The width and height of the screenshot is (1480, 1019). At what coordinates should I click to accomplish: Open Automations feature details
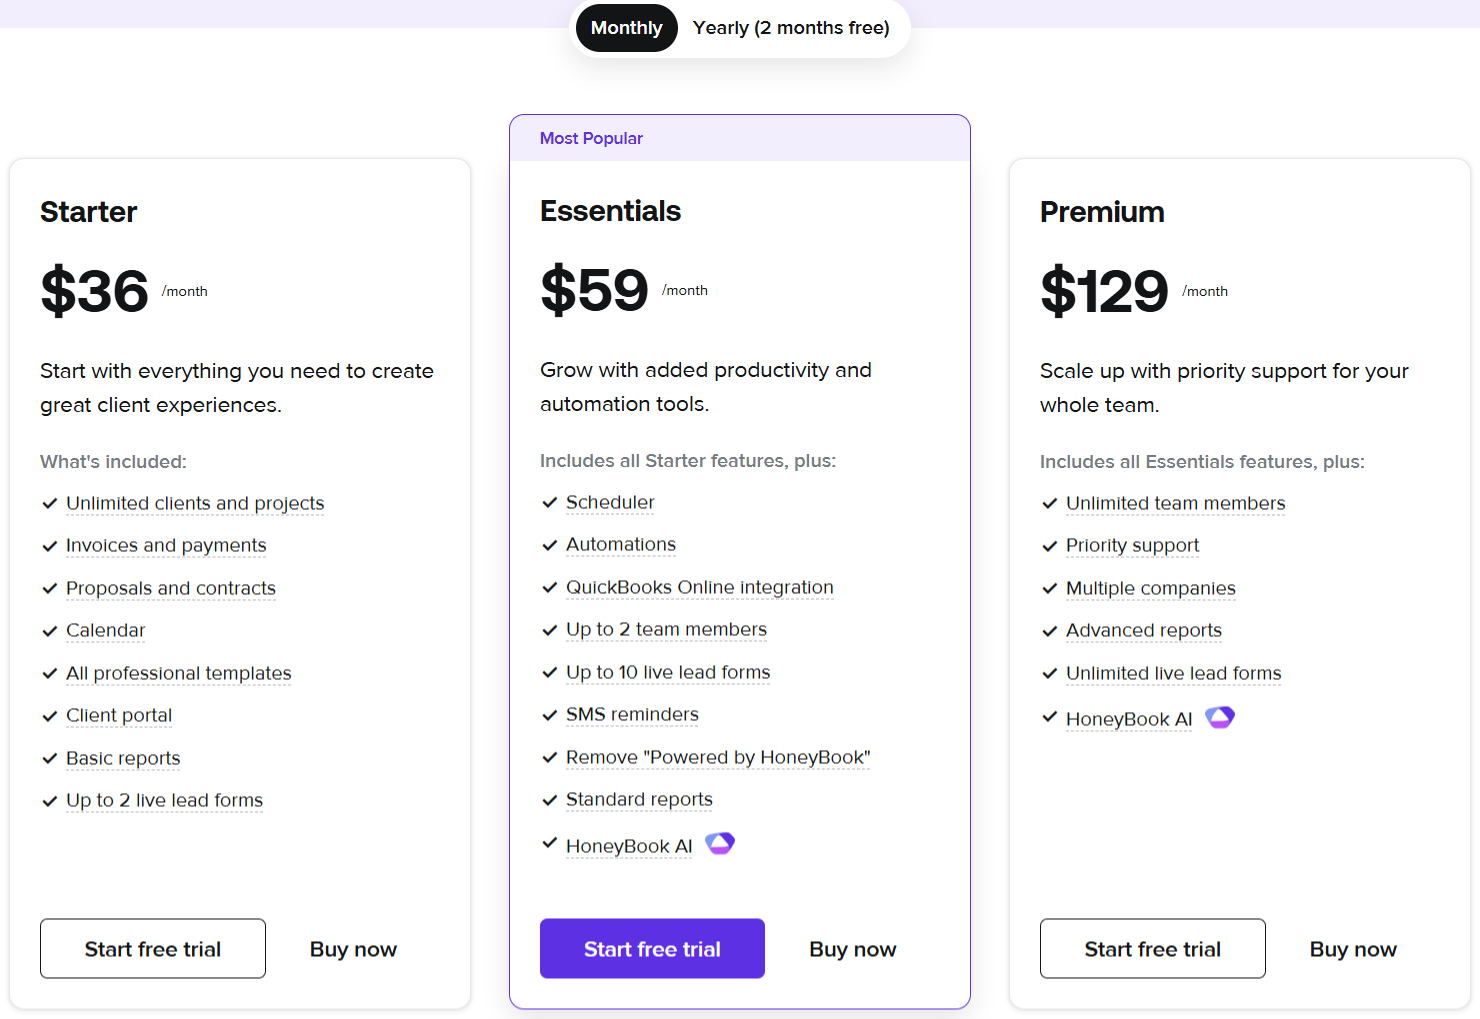[x=621, y=544]
